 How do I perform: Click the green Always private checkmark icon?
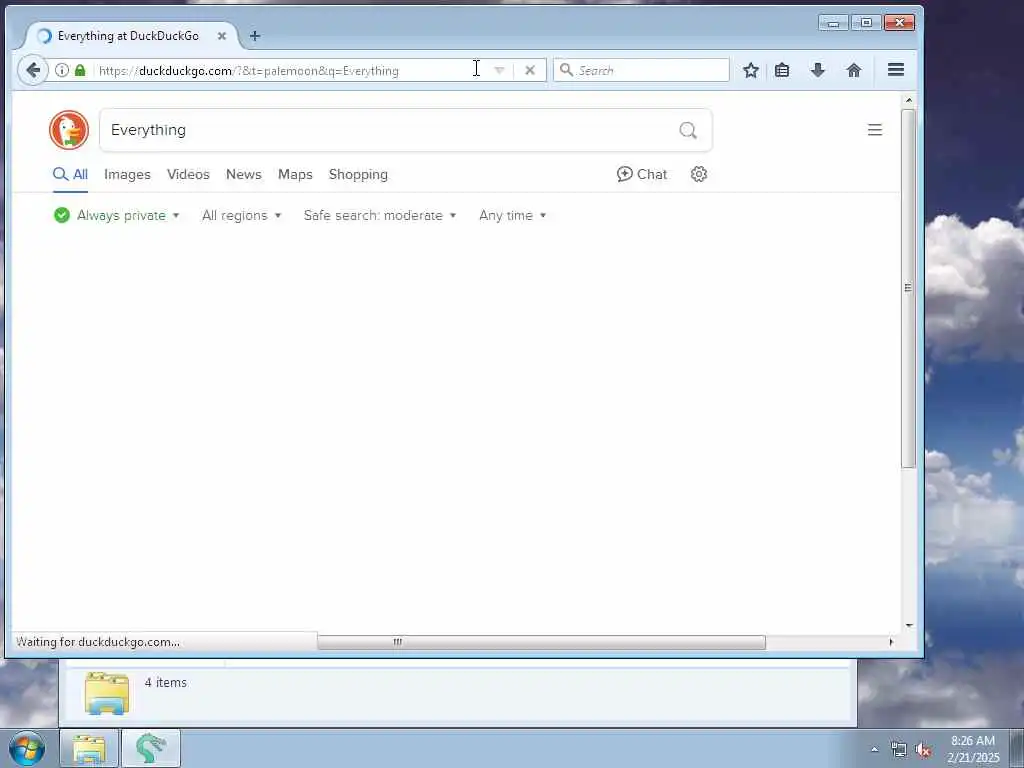62,215
